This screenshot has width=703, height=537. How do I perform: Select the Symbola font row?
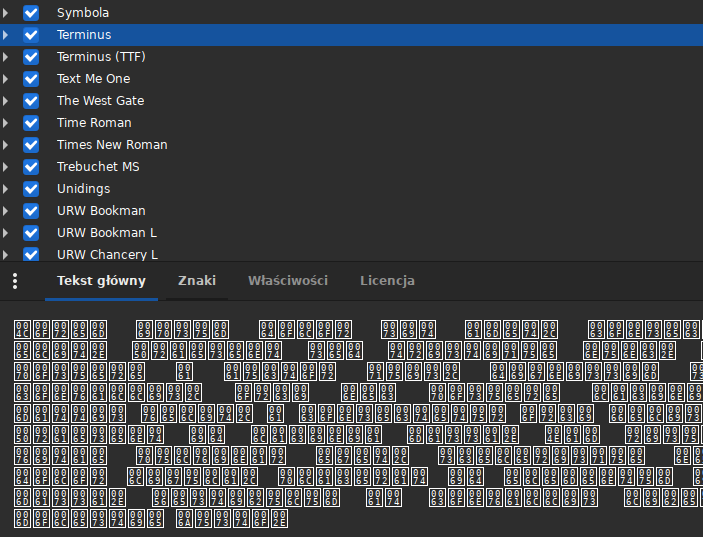point(352,13)
